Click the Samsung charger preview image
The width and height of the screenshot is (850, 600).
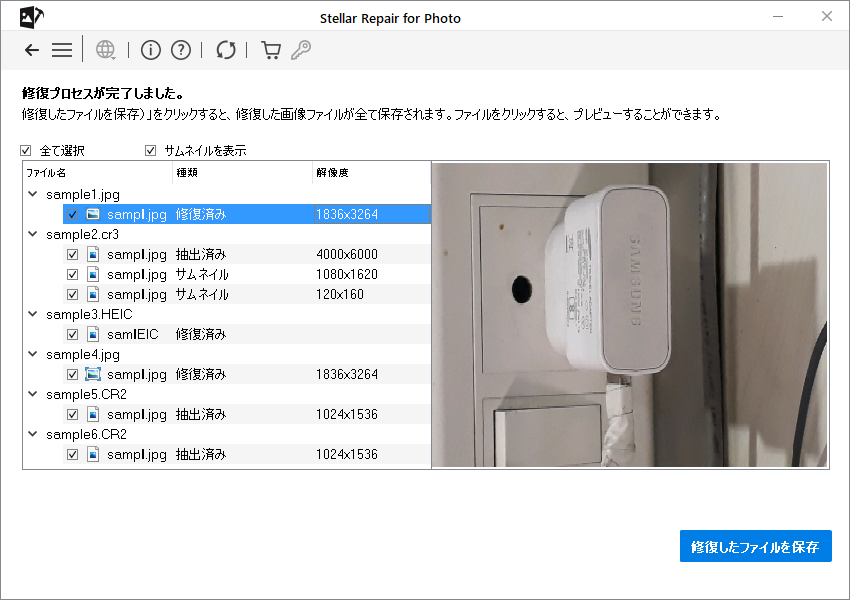(x=630, y=315)
